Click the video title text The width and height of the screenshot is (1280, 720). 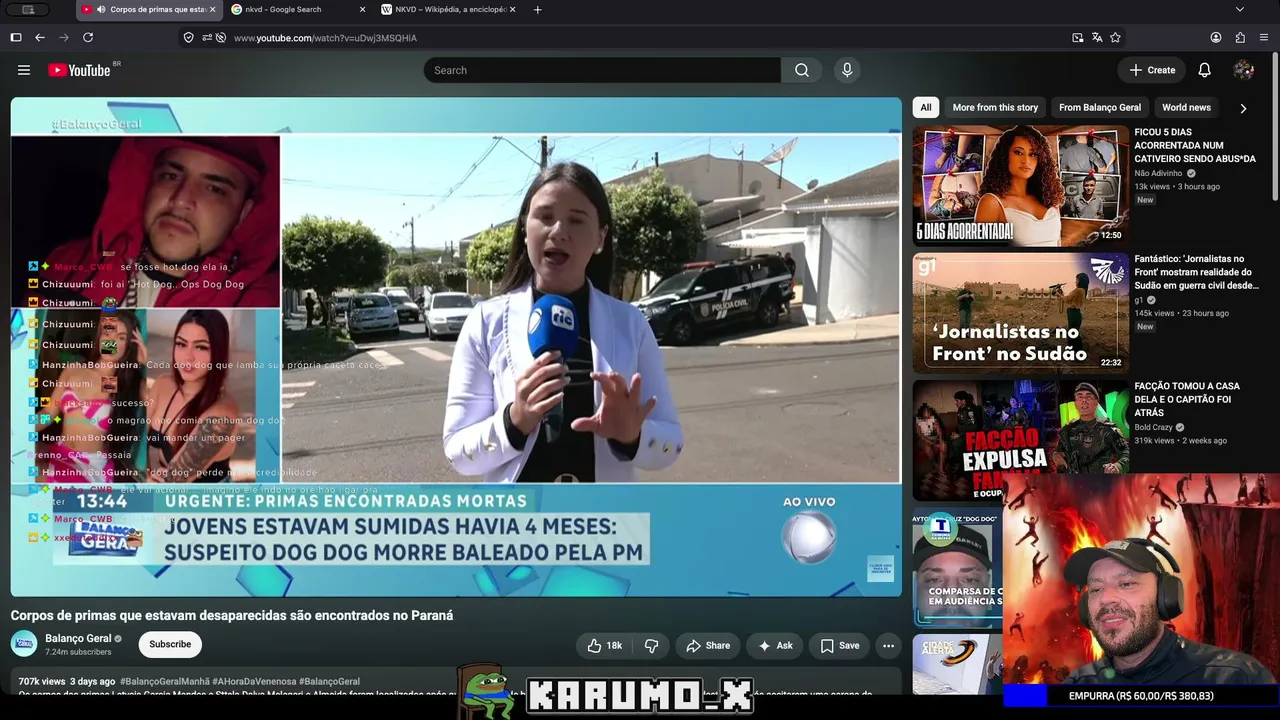pos(232,616)
